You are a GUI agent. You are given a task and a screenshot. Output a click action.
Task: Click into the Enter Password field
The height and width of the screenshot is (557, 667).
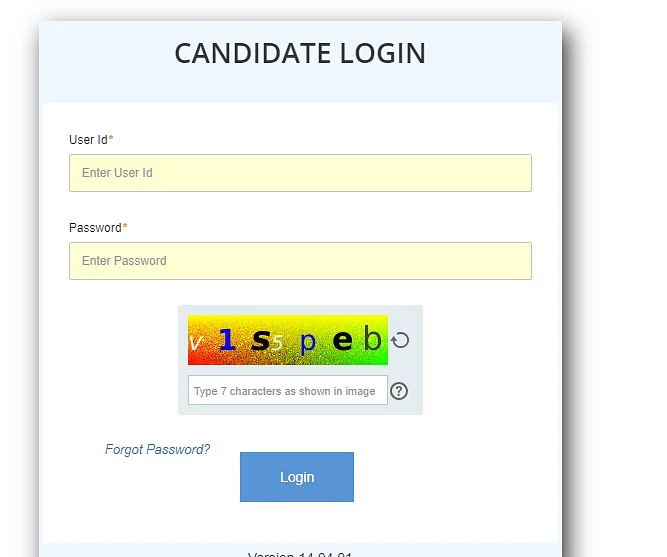pos(300,261)
